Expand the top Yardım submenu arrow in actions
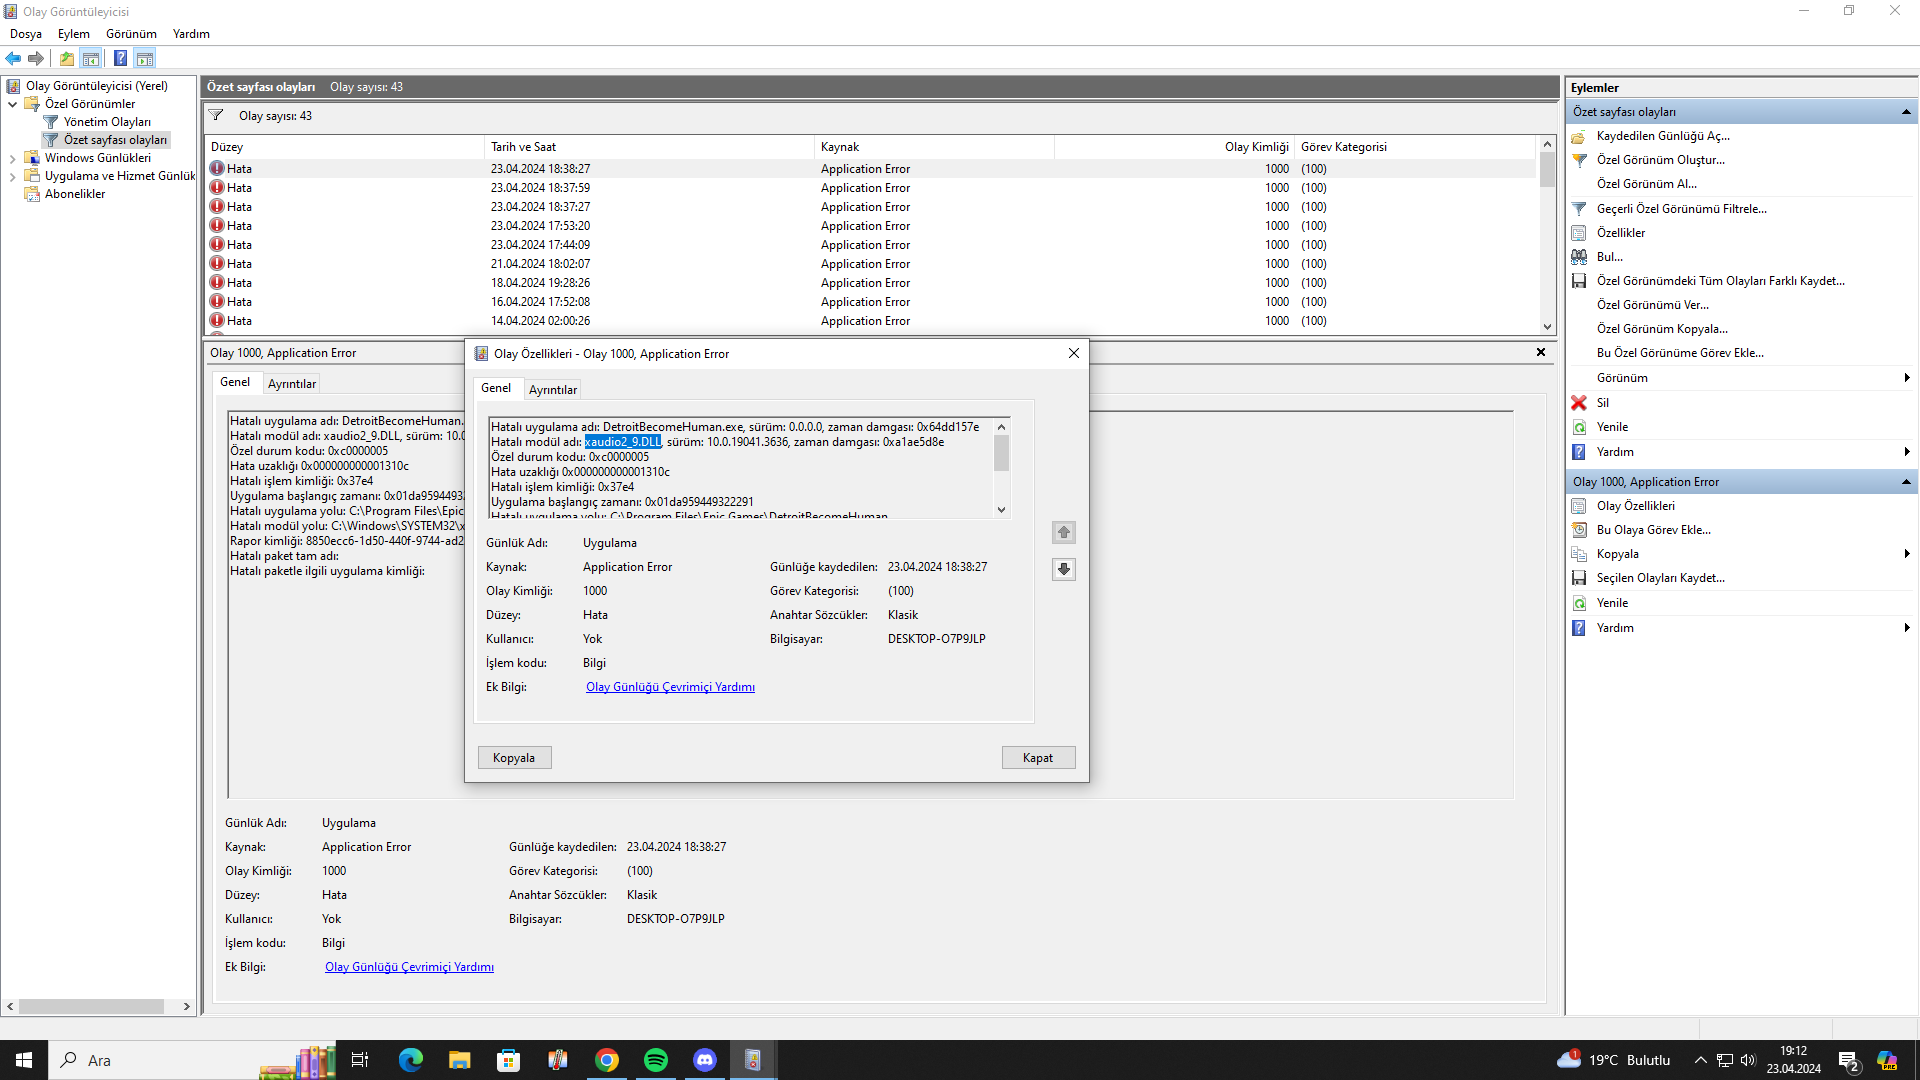The image size is (1920, 1080). point(1907,452)
